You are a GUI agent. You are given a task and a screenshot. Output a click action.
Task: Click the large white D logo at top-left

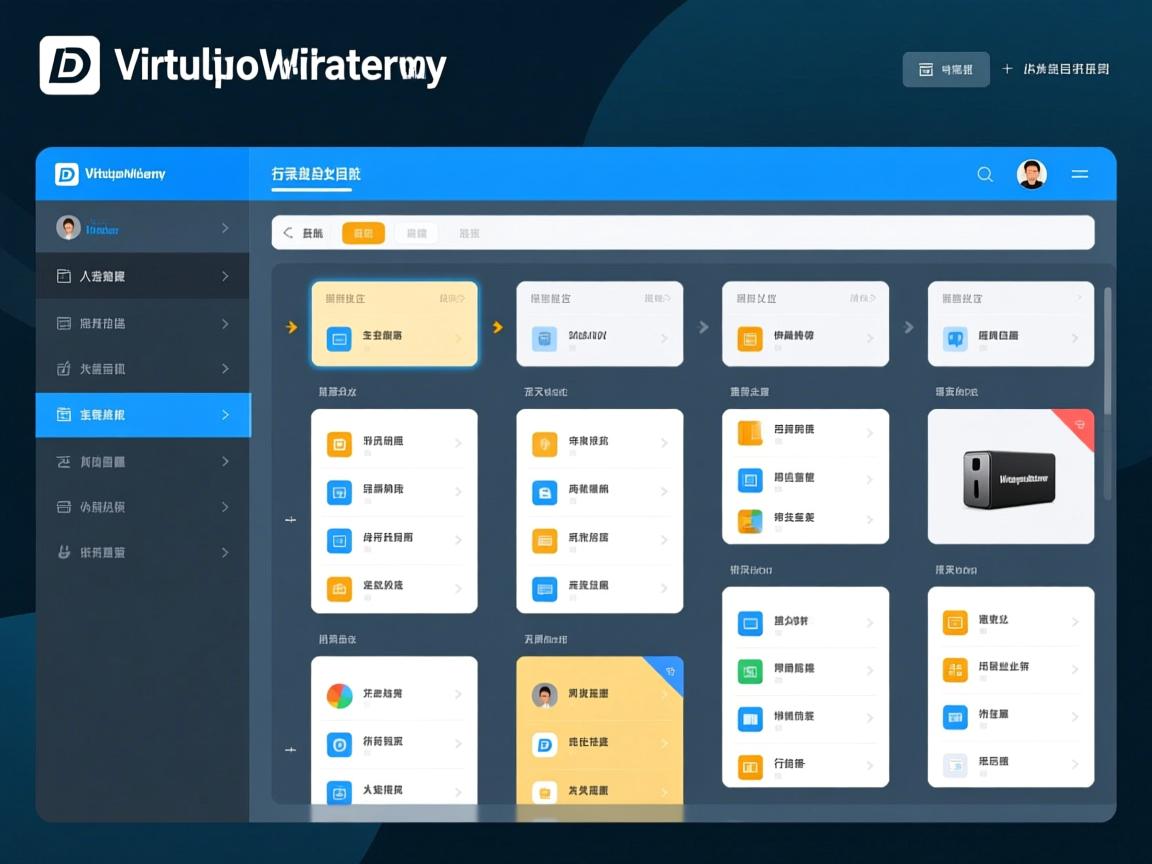click(x=70, y=66)
